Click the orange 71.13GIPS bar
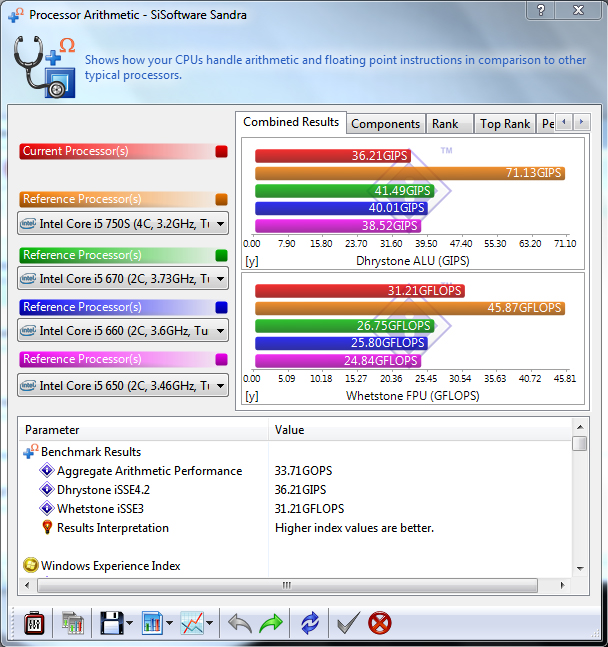The width and height of the screenshot is (608, 647). point(410,173)
